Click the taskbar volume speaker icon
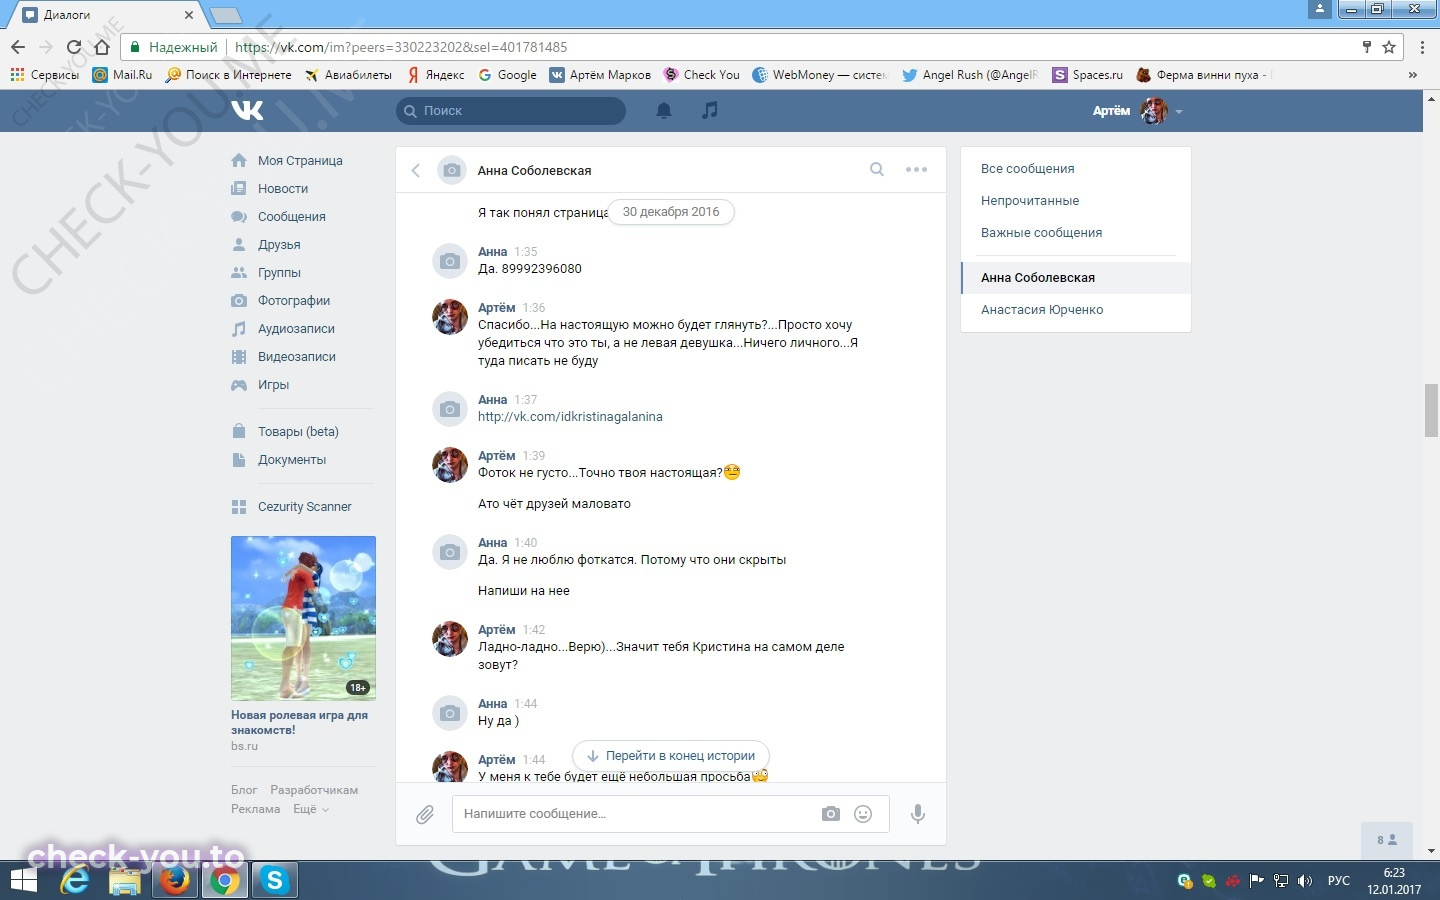The image size is (1440, 900). 1304,881
